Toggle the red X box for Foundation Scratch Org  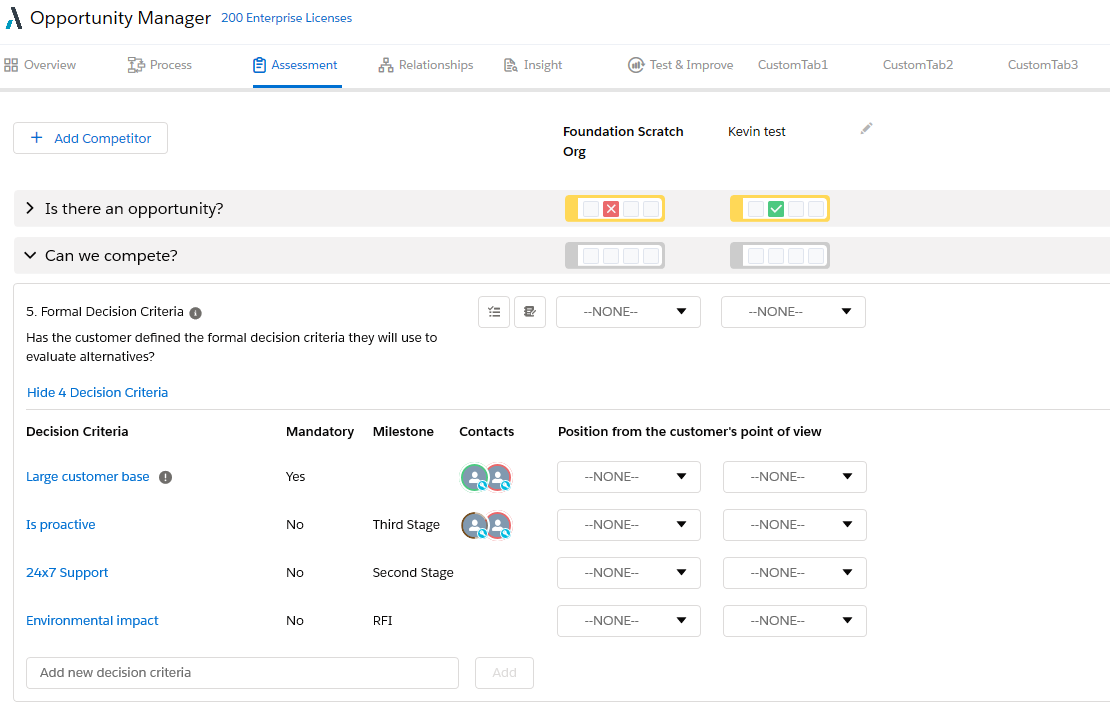coord(611,209)
